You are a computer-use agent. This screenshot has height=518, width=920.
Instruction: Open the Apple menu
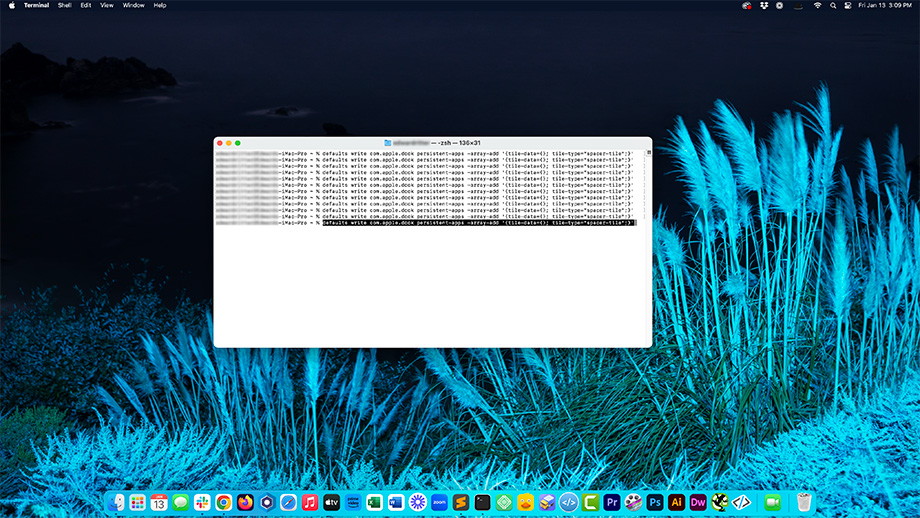pyautogui.click(x=11, y=5)
